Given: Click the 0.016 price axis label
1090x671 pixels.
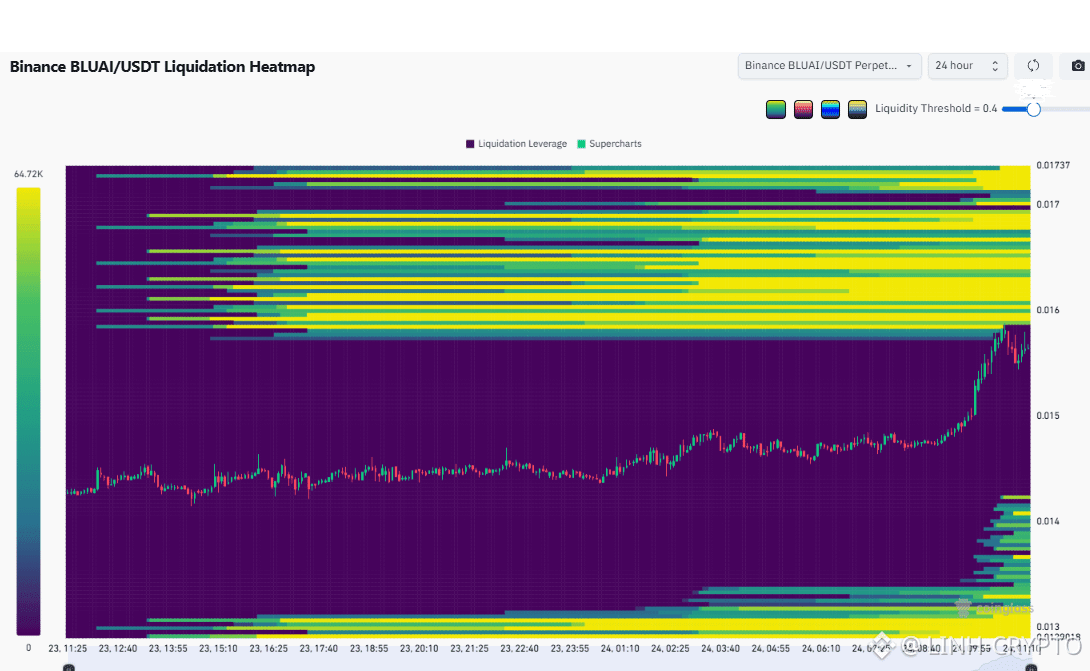Looking at the screenshot, I should (1048, 310).
